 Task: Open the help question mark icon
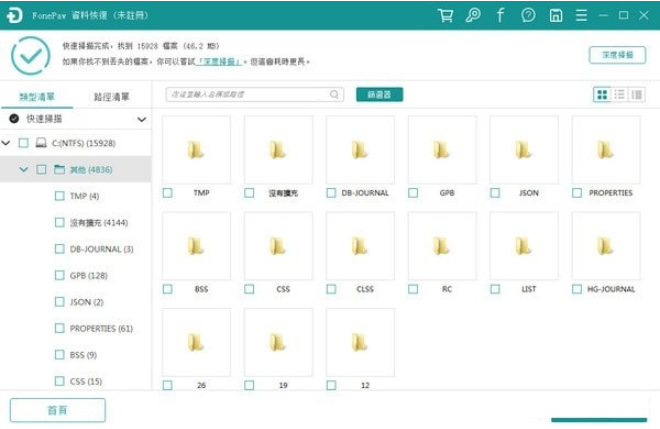[528, 16]
